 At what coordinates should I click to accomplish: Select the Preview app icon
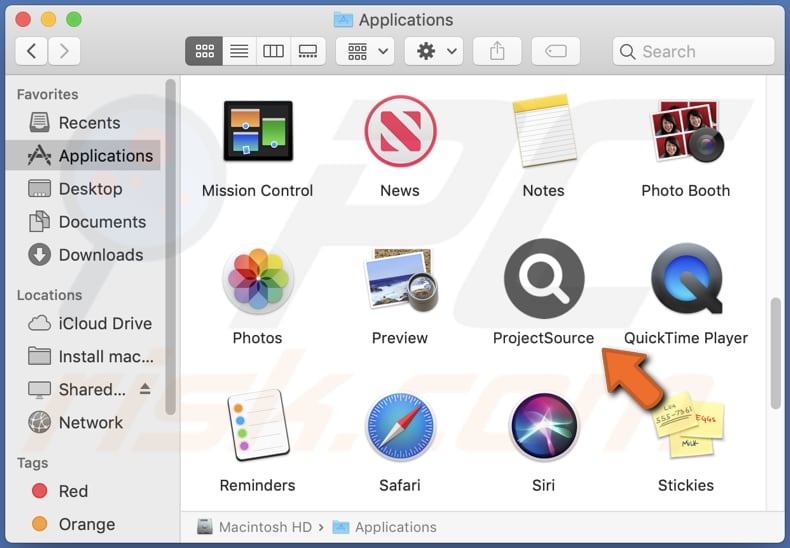pos(400,279)
